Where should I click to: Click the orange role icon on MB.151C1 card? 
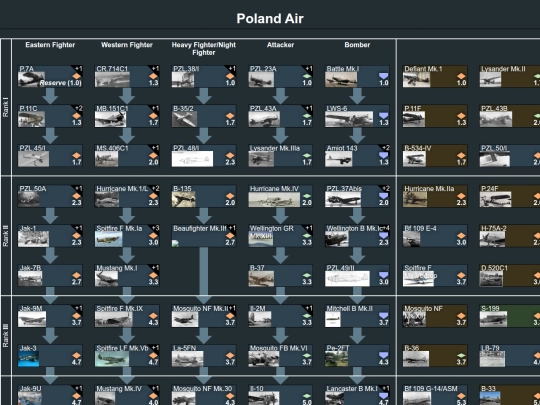coord(153,116)
